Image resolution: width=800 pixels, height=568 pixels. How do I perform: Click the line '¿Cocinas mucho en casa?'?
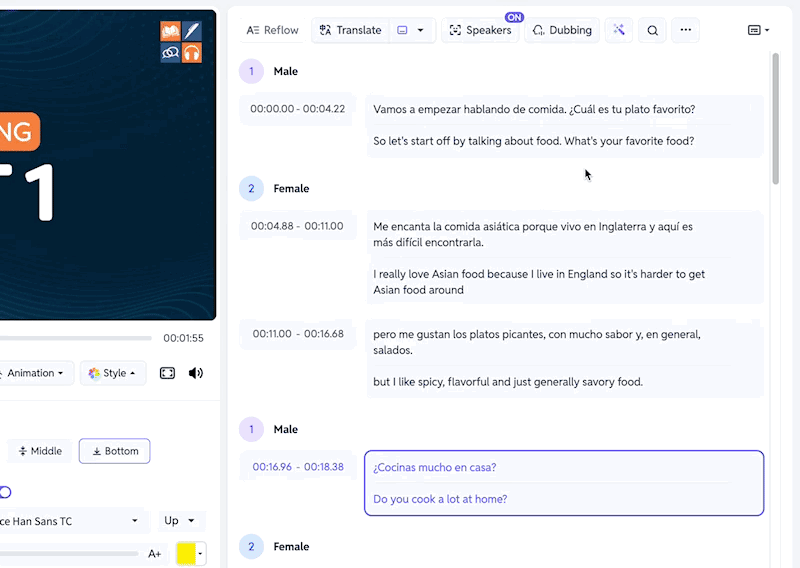click(435, 467)
